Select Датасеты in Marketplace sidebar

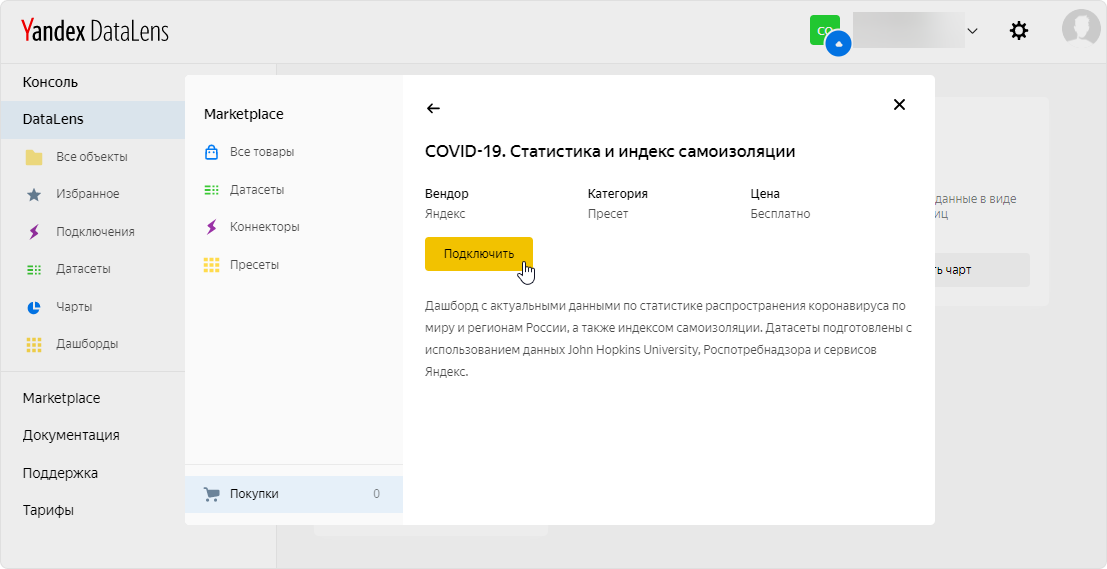[256, 190]
